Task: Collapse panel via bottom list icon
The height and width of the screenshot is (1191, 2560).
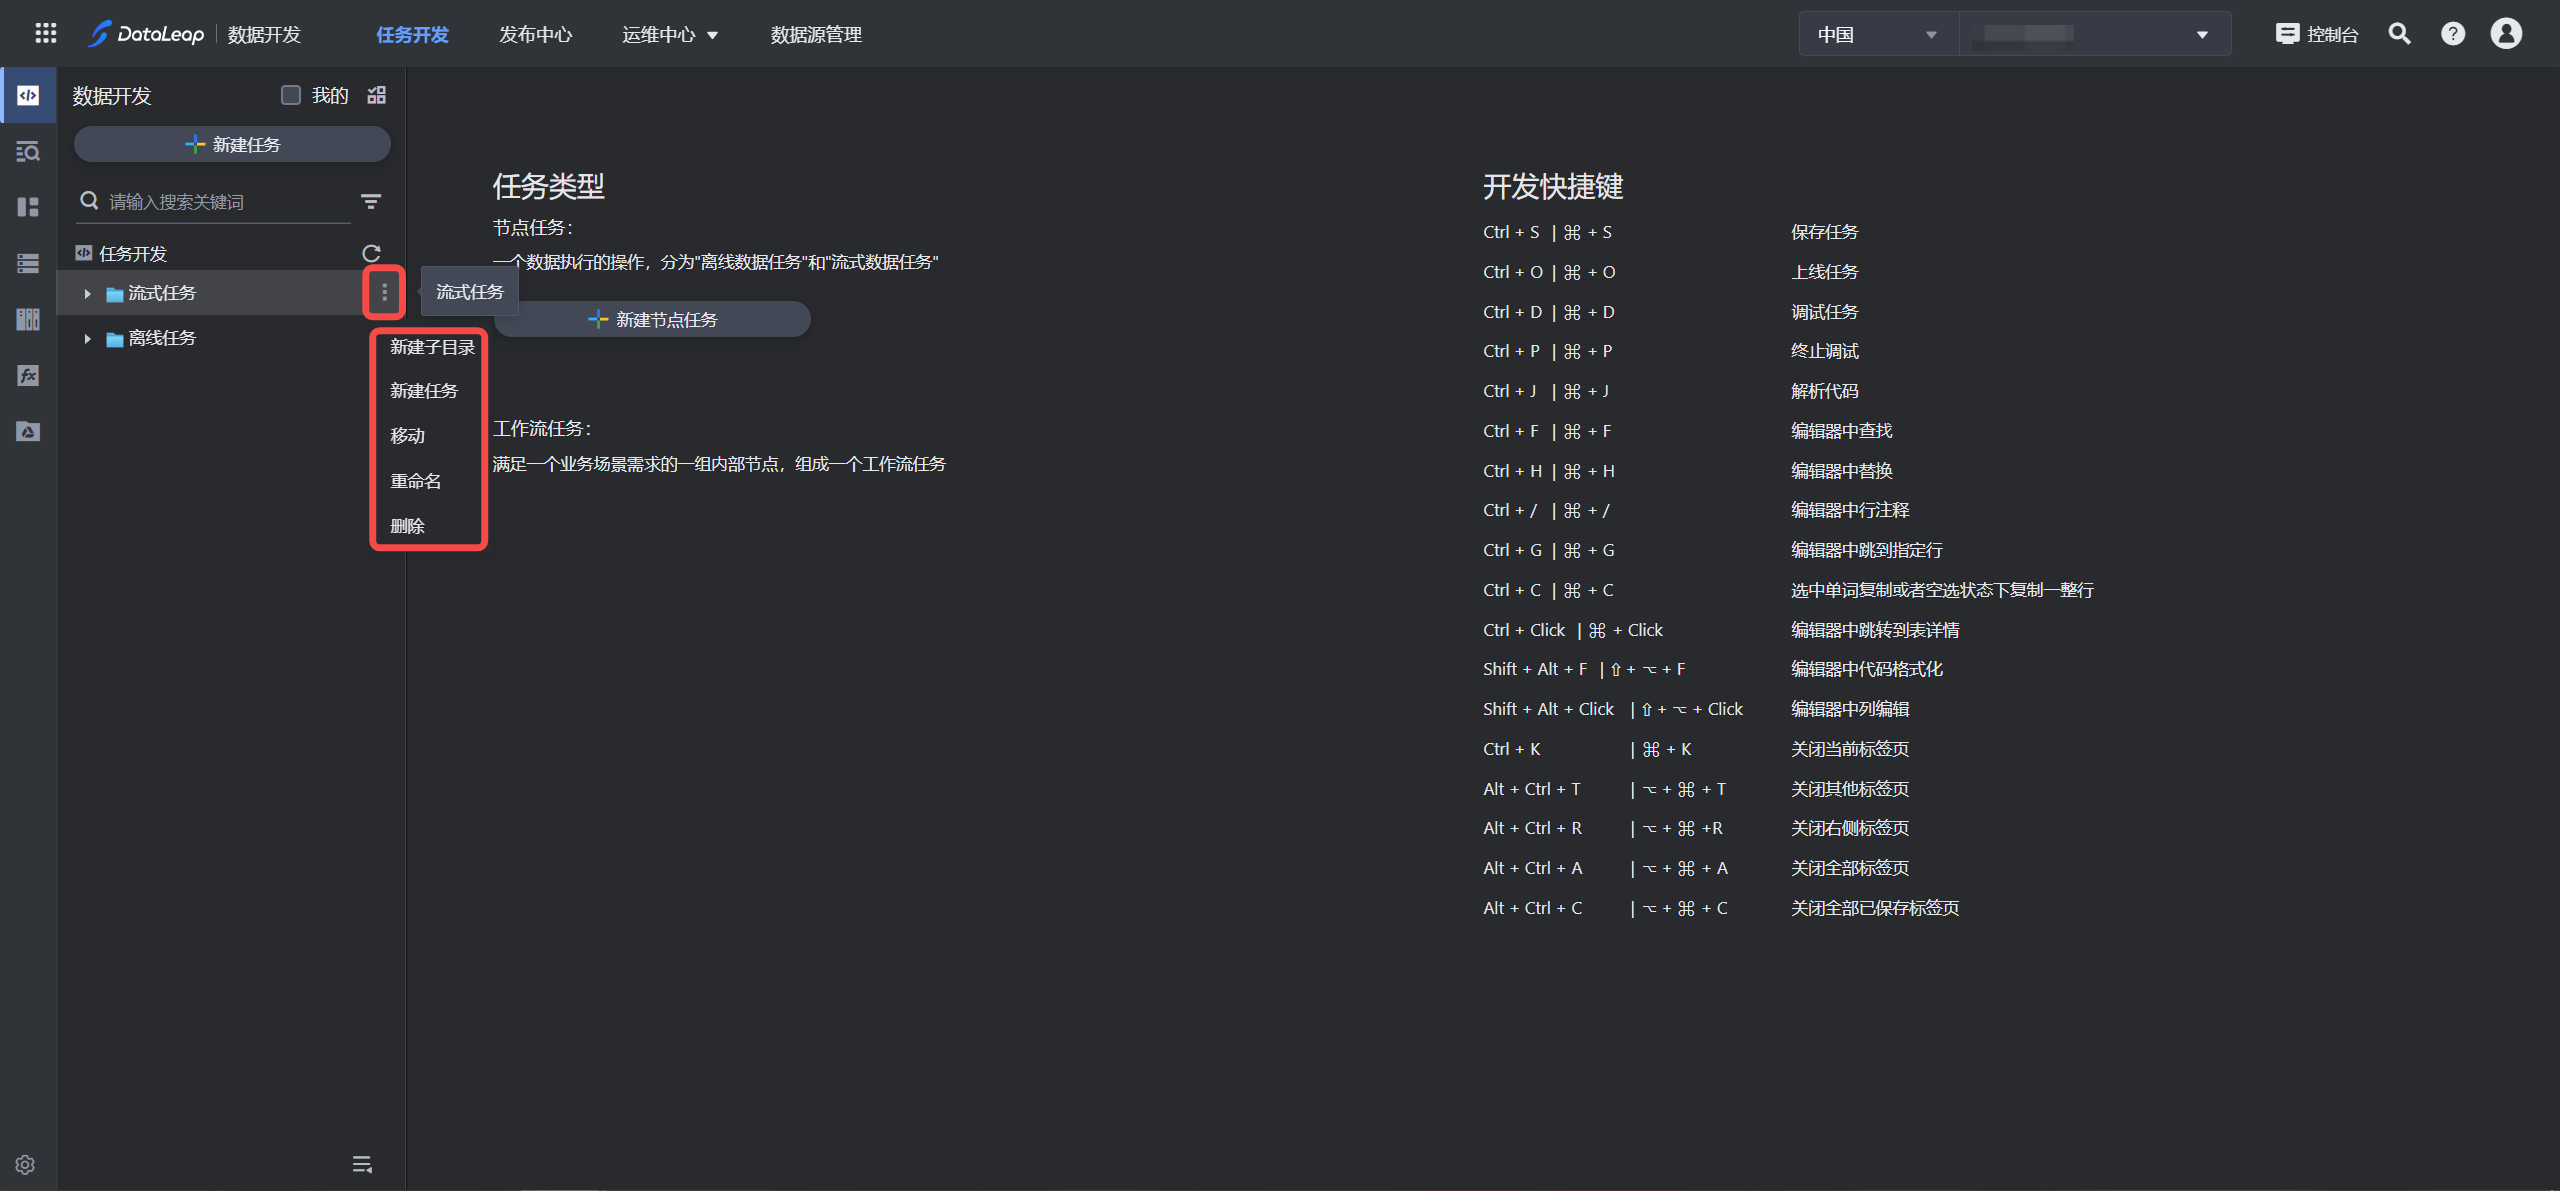Action: point(362,1165)
